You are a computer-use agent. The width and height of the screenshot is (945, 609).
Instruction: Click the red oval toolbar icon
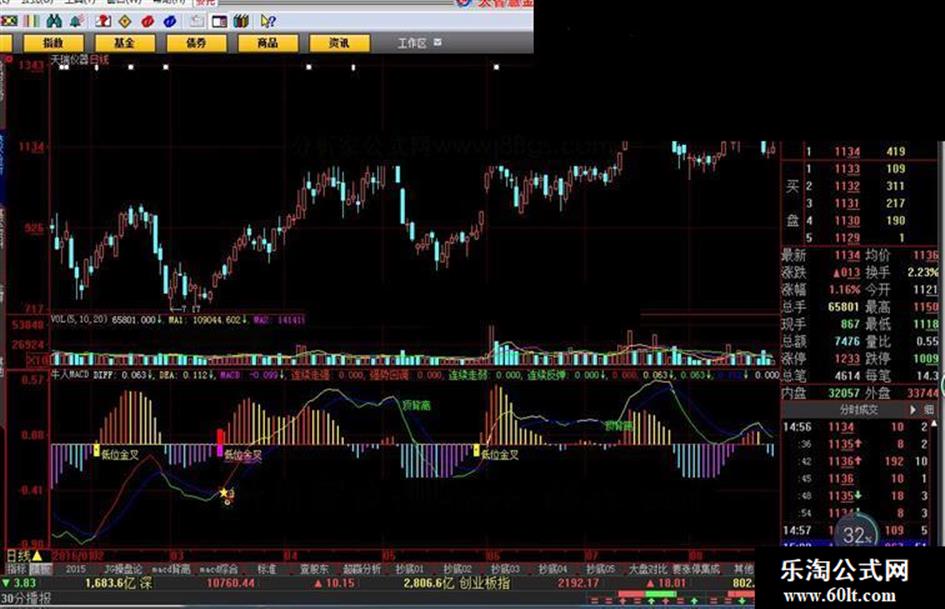147,21
